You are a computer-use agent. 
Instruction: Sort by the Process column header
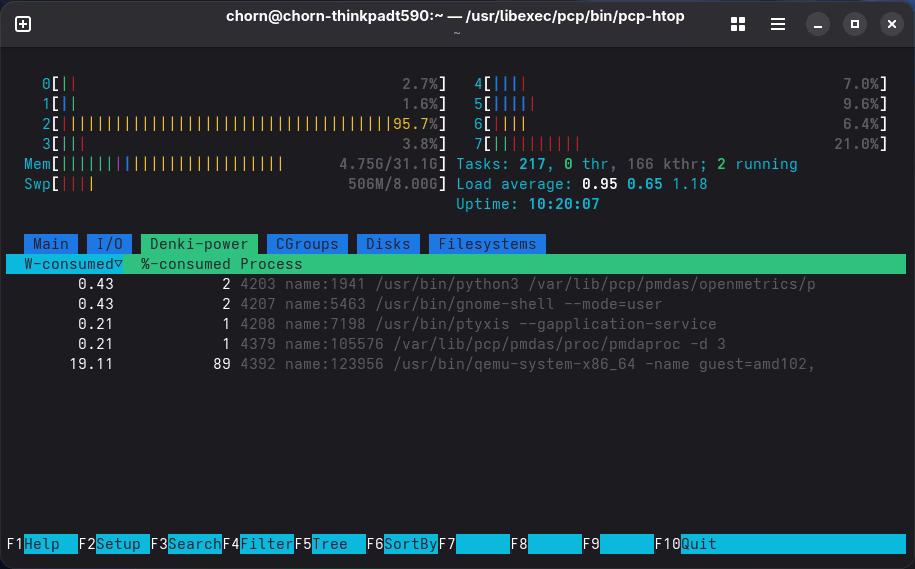click(271, 264)
